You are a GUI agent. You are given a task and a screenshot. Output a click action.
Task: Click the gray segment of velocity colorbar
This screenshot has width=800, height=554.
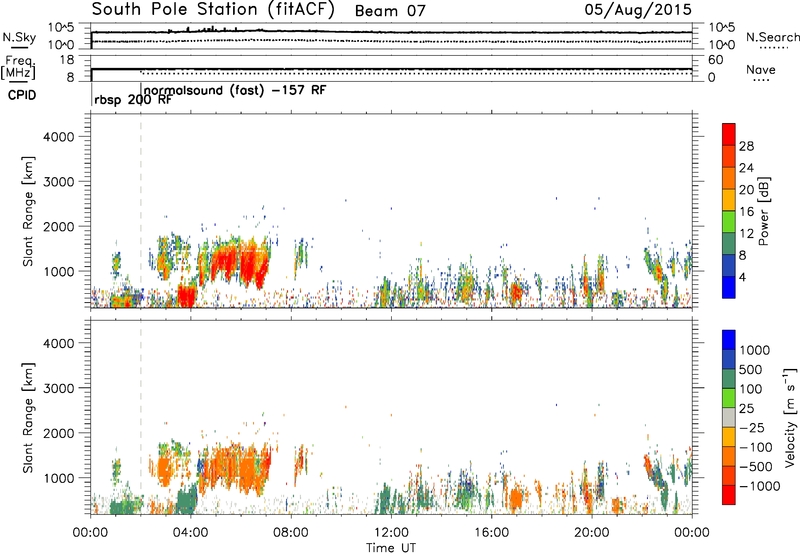coord(729,417)
